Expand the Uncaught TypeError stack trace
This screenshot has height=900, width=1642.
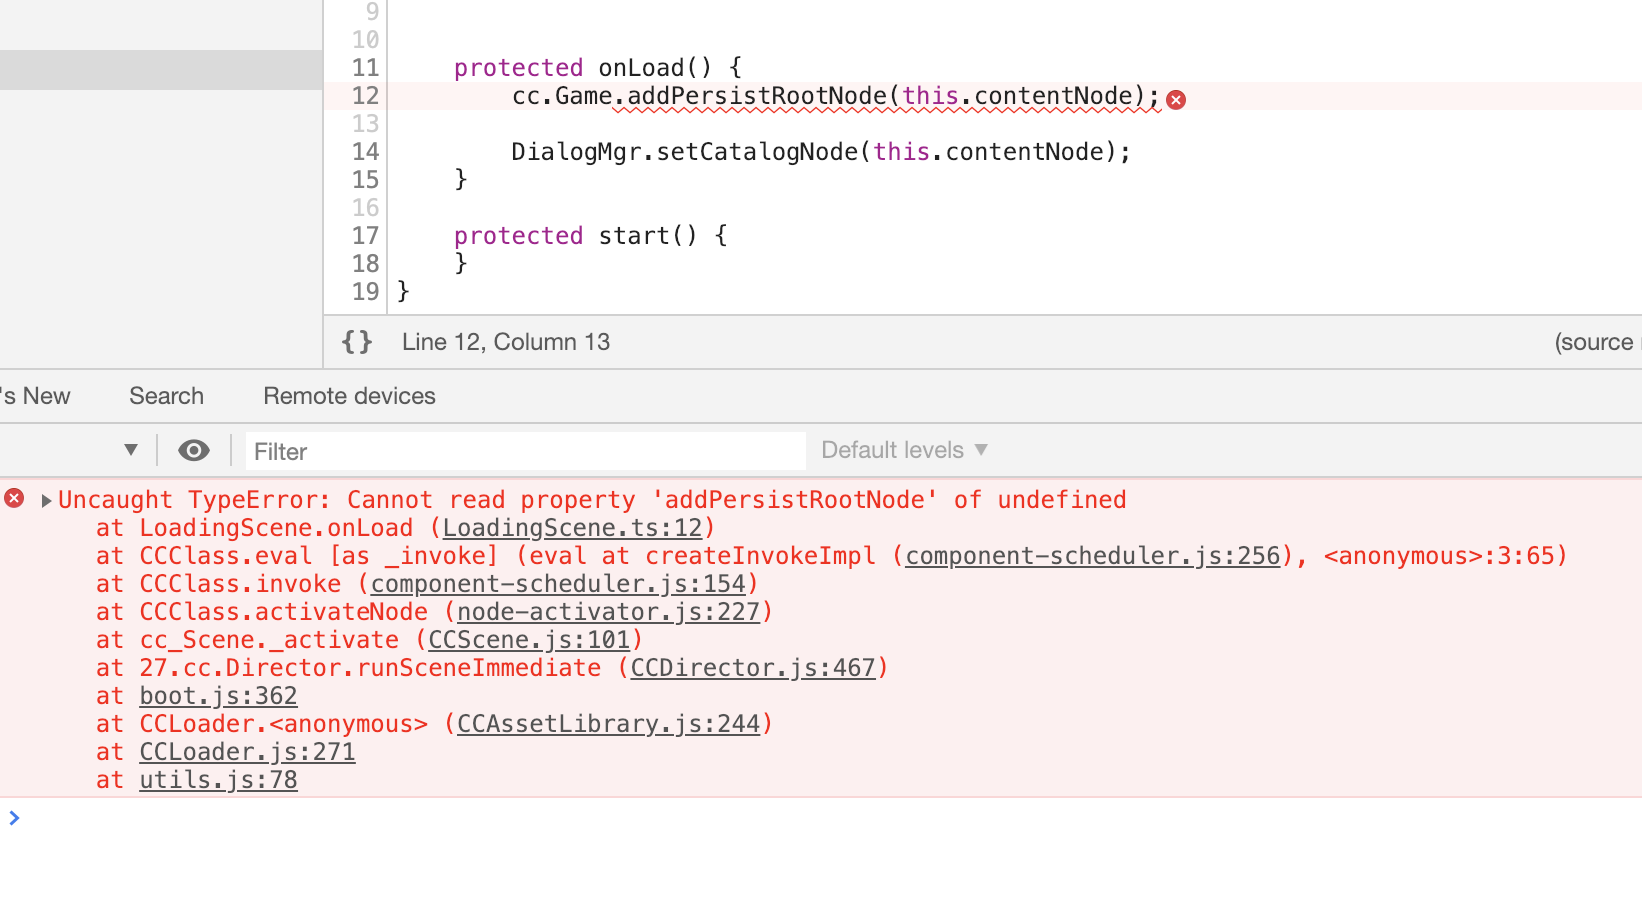(46, 500)
